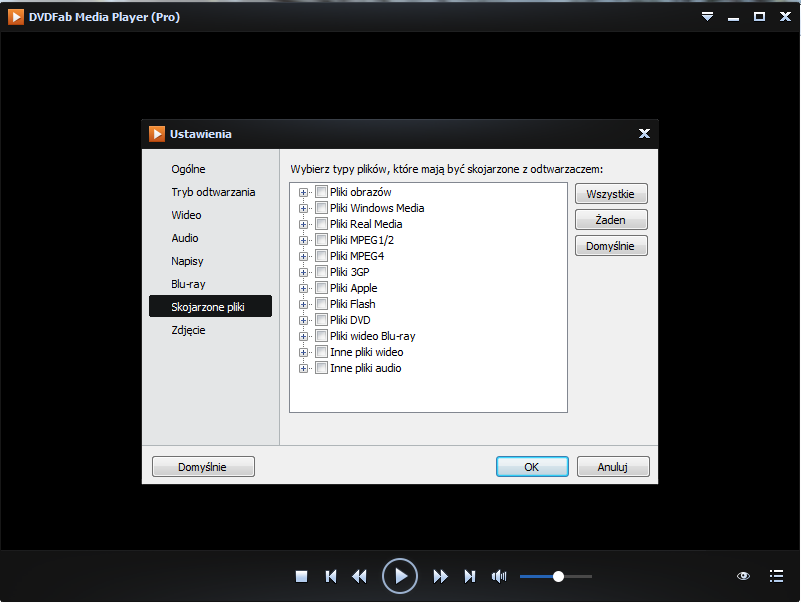
Task: Mute the volume speaker icon
Action: point(499,576)
